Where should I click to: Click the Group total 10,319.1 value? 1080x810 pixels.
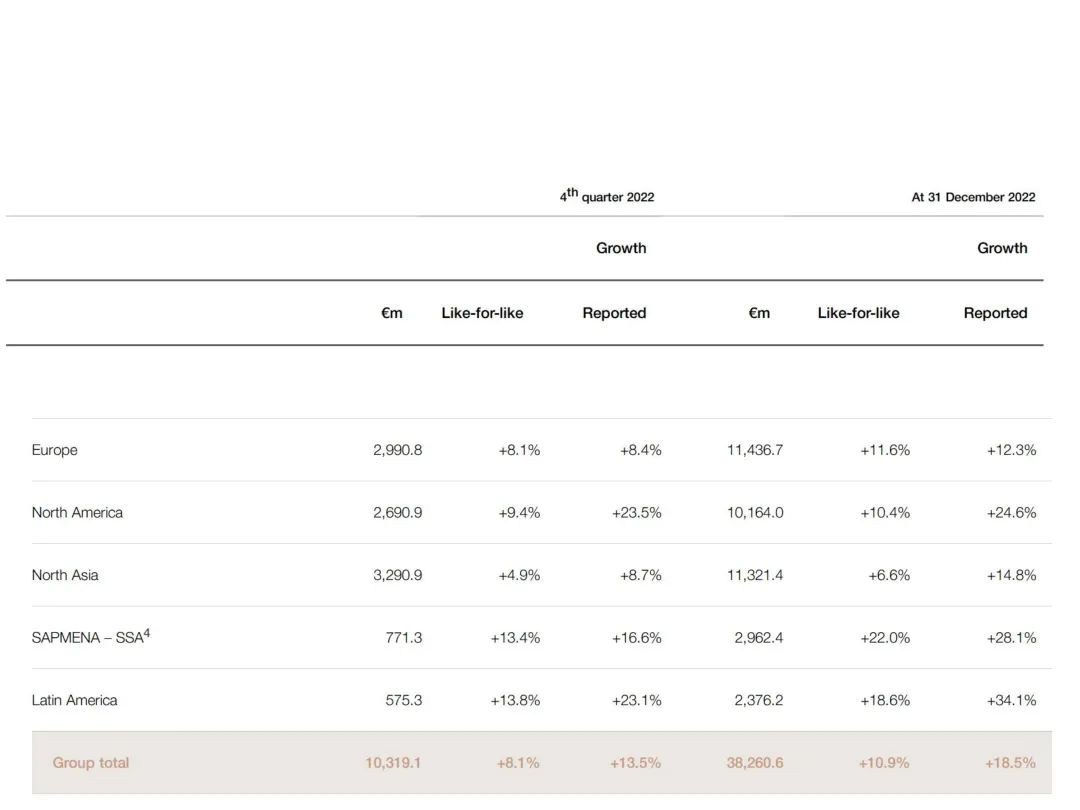tap(393, 763)
